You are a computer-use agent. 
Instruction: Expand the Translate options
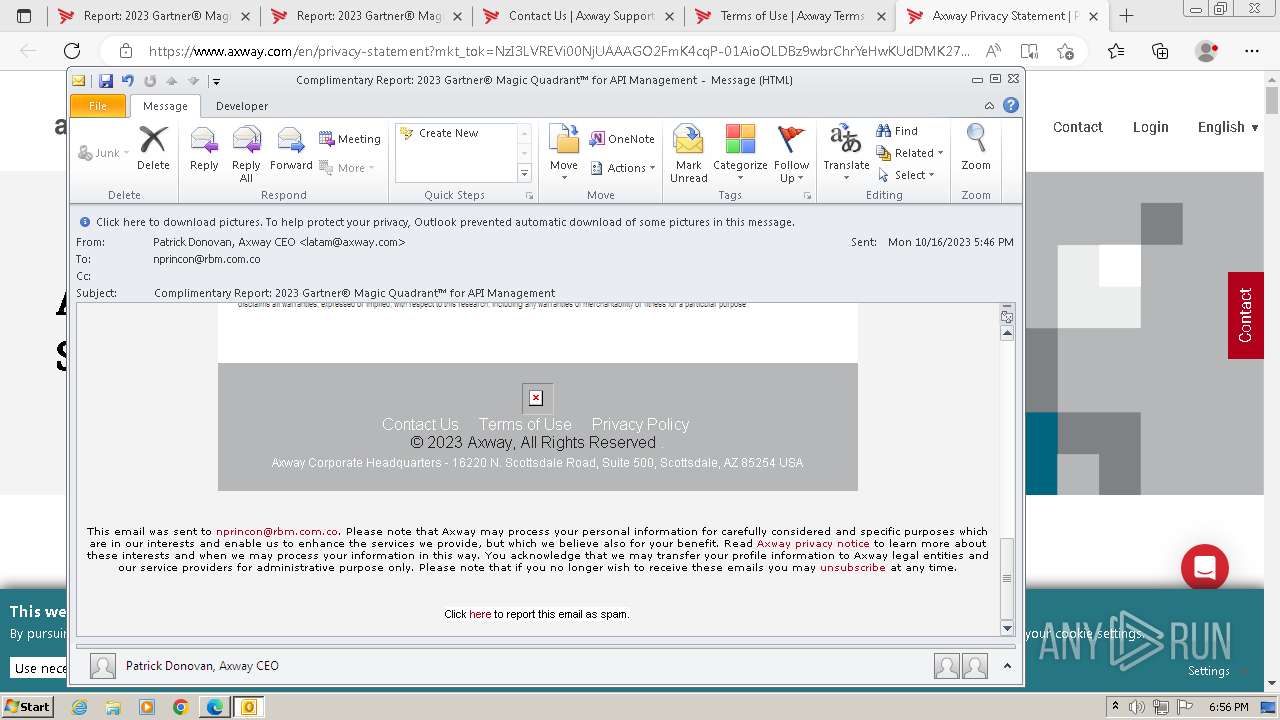click(x=846, y=154)
